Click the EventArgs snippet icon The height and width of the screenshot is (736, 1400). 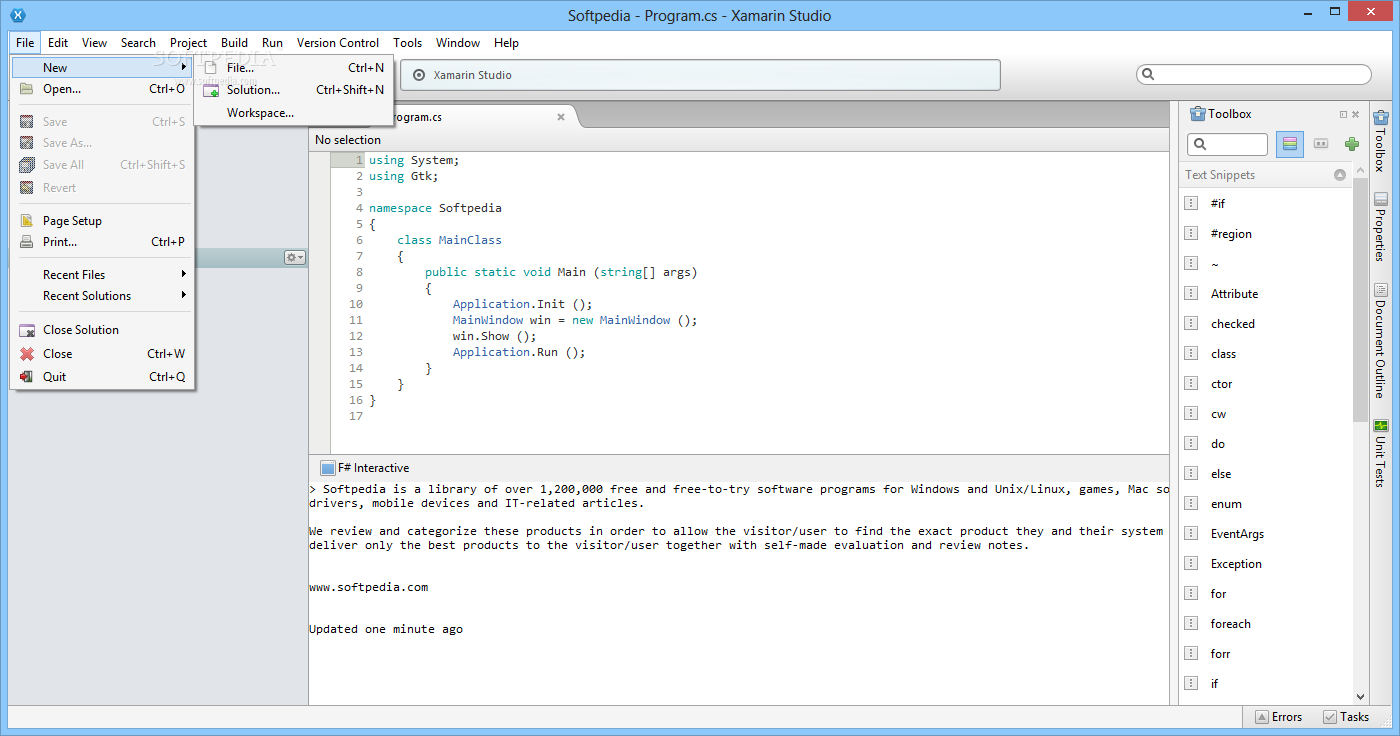coord(1191,533)
